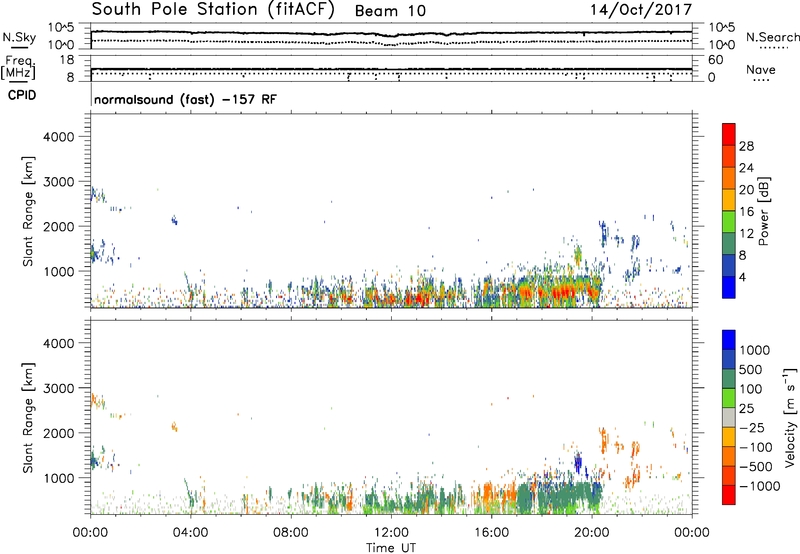
Task: Click the left '10^5' noise axis tick
Action: click(x=61, y=27)
